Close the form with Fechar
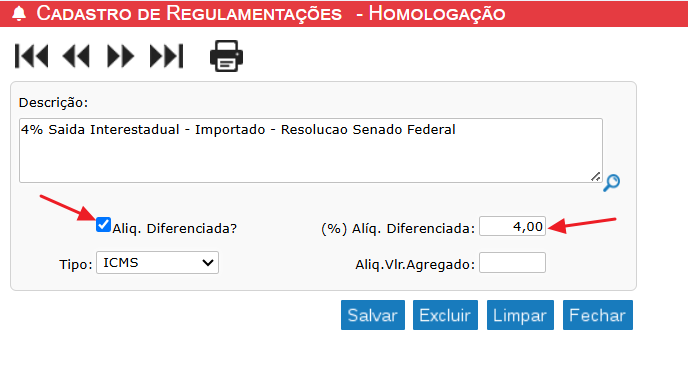688x381 pixels. pos(598,315)
